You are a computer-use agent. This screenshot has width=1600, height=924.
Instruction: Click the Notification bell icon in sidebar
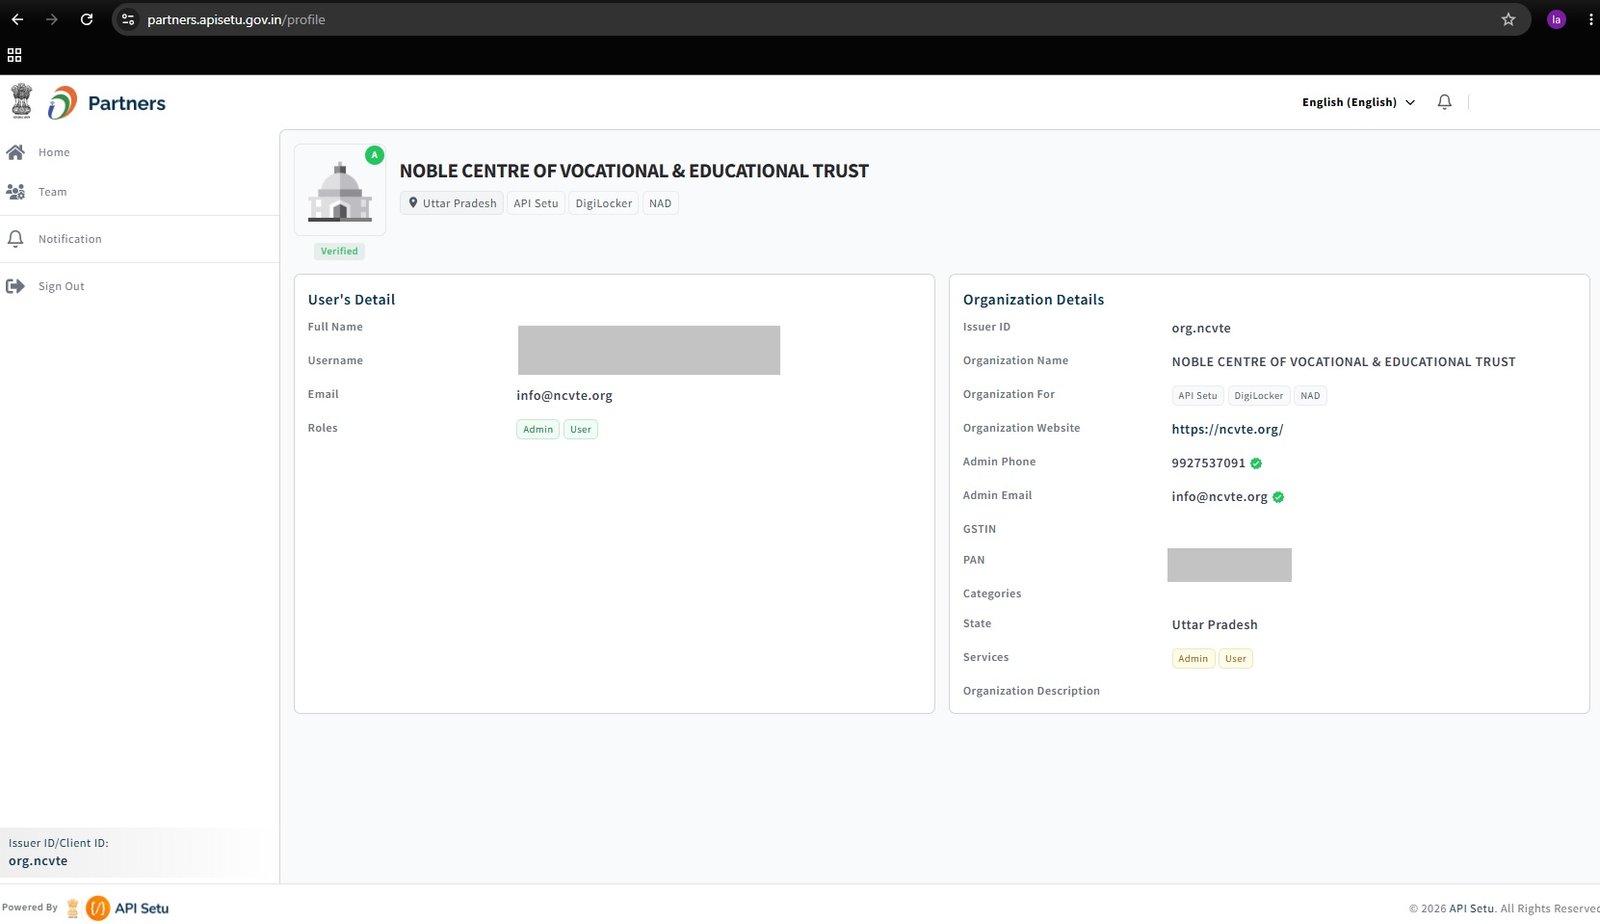click(x=15, y=239)
